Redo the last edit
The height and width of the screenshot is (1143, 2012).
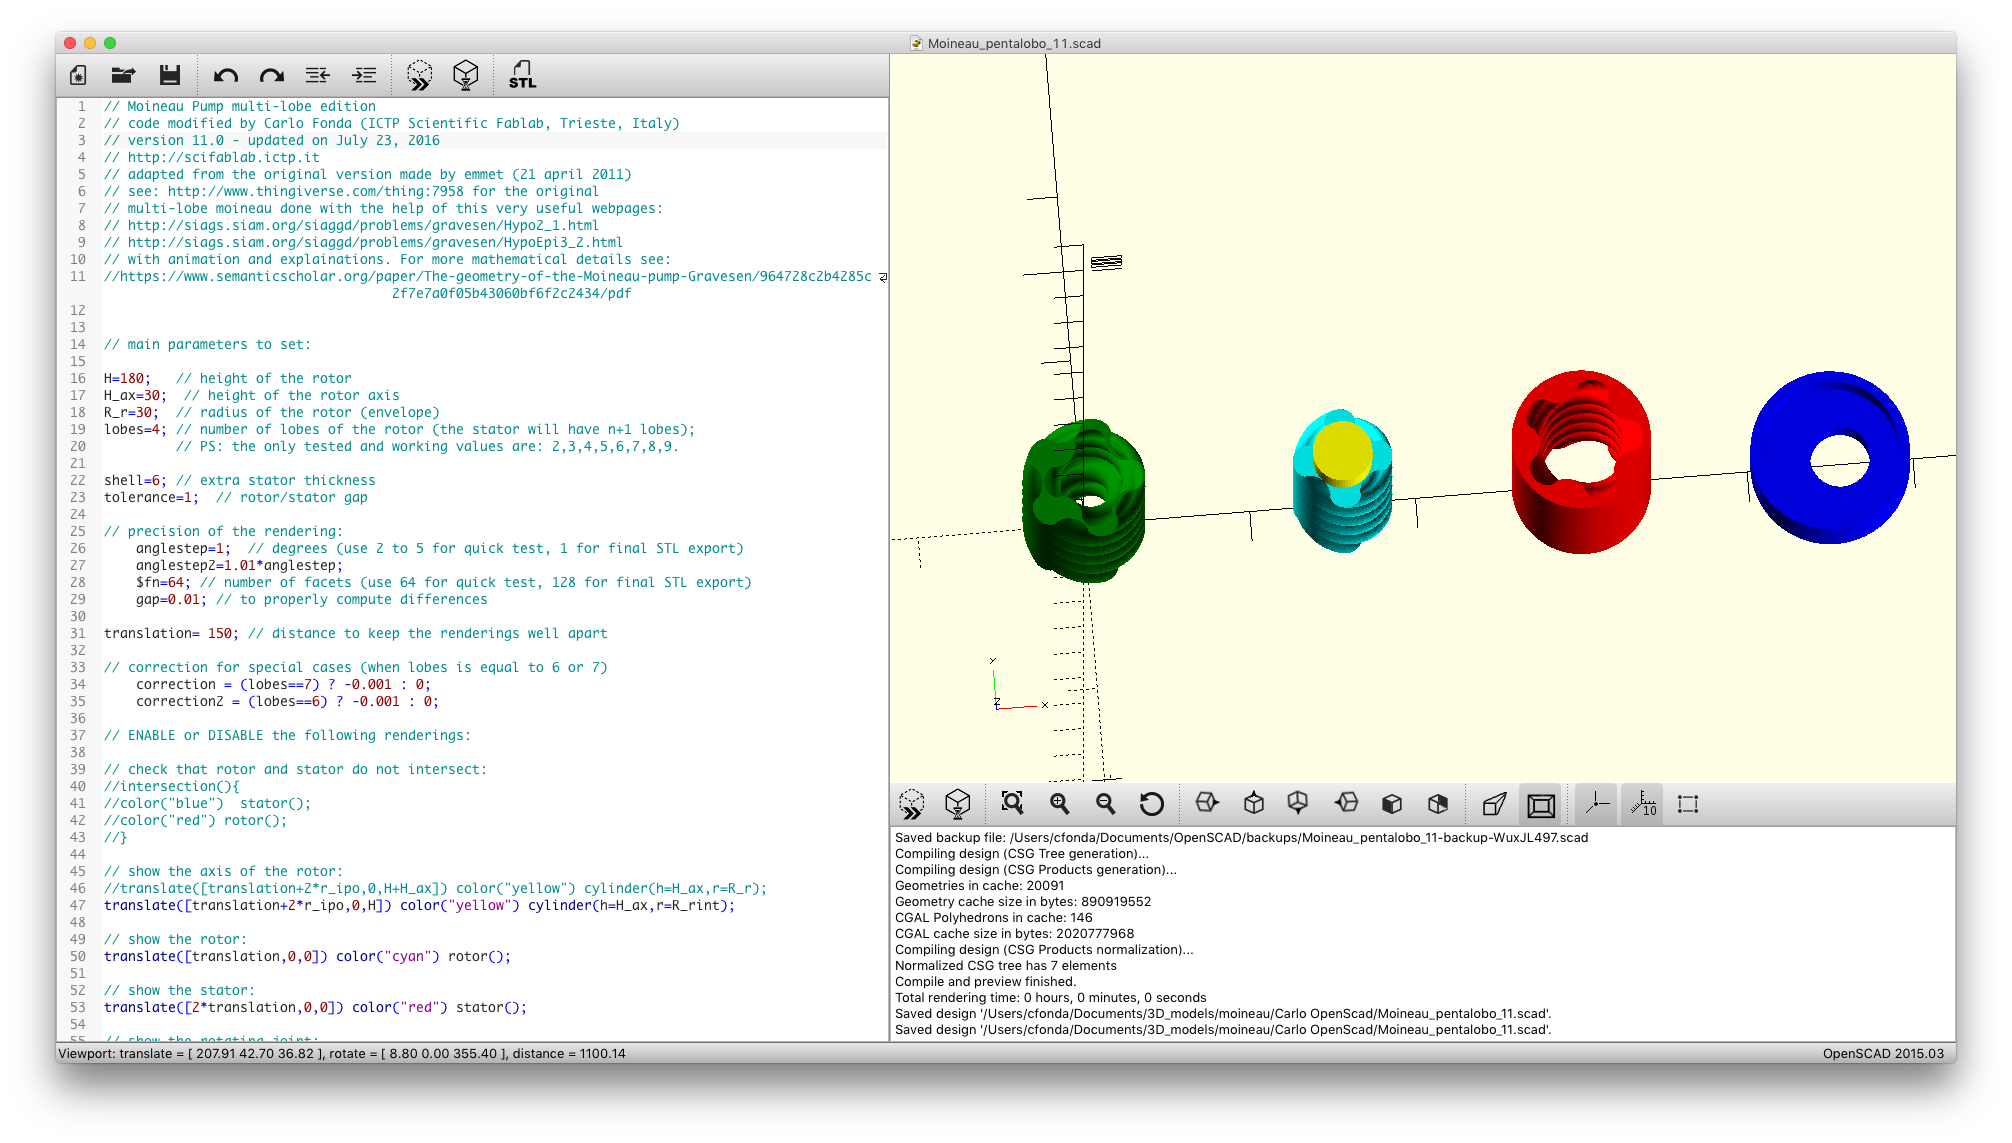272,75
